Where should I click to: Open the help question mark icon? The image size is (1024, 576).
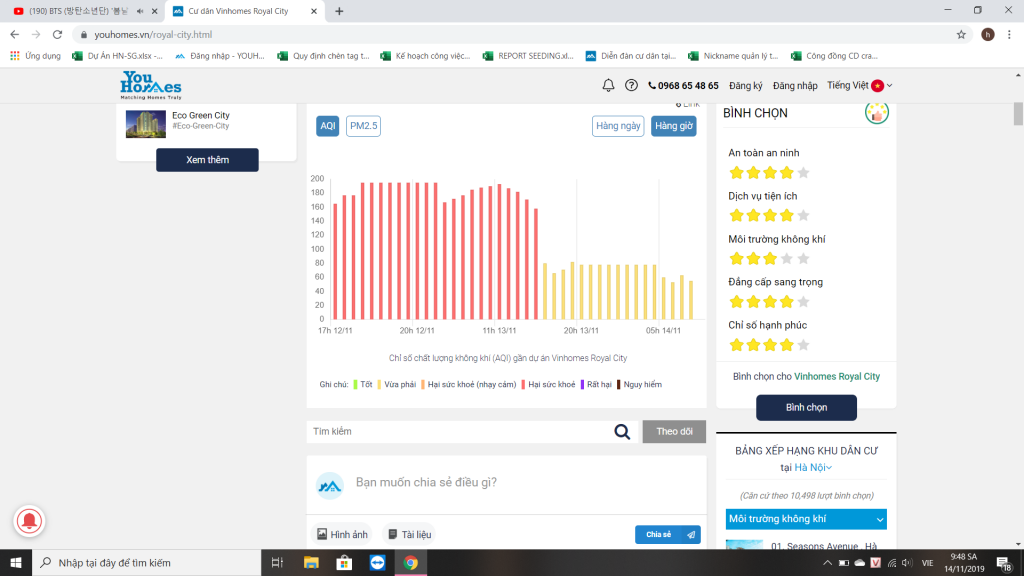click(x=631, y=86)
